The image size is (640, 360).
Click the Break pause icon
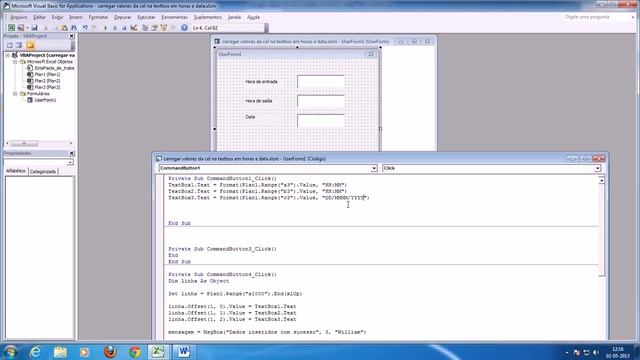pyautogui.click(x=115, y=28)
